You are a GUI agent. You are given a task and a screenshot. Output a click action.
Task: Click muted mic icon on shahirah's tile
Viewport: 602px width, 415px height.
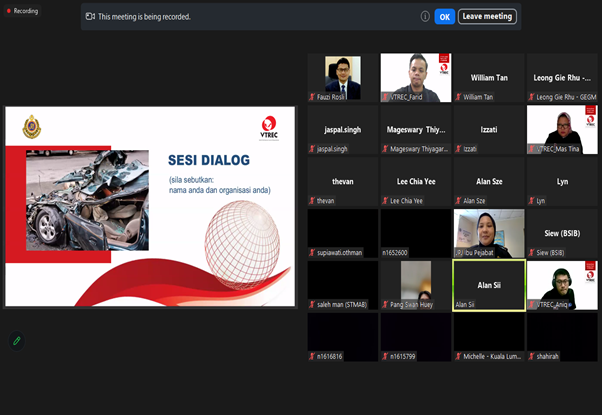tap(531, 356)
